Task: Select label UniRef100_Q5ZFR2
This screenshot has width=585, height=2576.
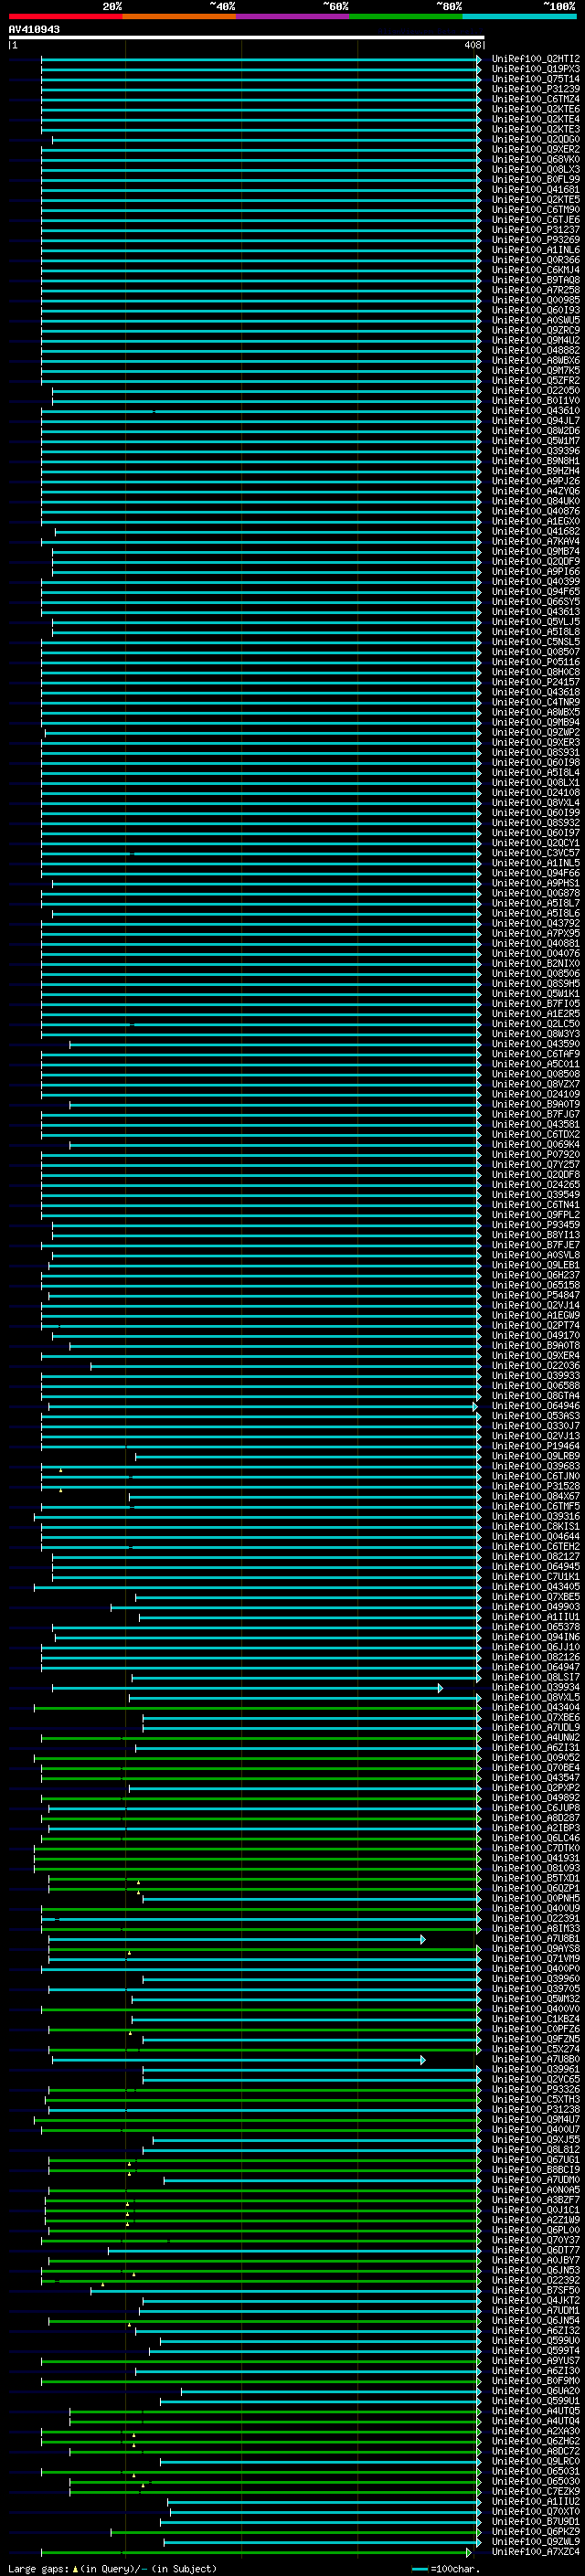Action: coord(536,381)
